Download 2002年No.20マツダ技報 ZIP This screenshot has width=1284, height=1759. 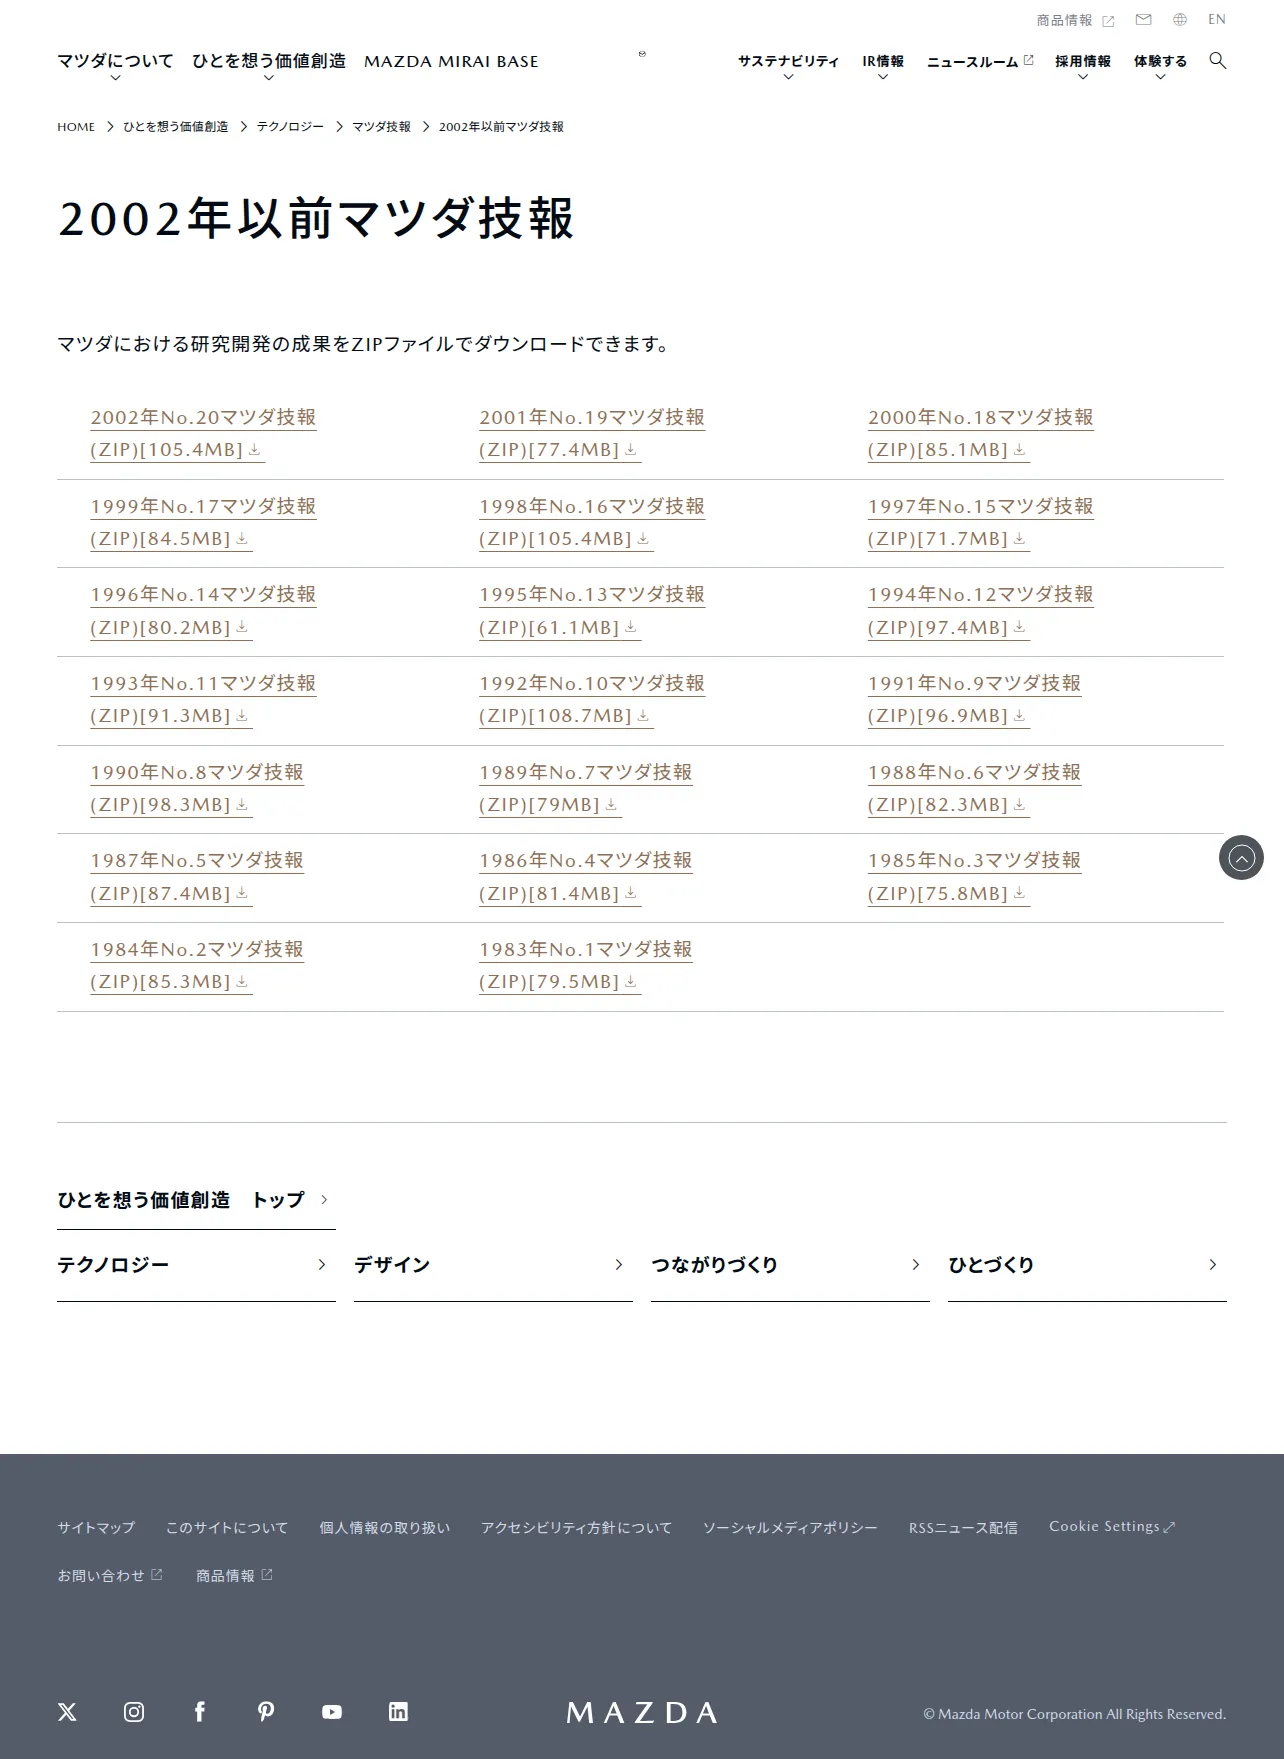pyautogui.click(x=203, y=434)
